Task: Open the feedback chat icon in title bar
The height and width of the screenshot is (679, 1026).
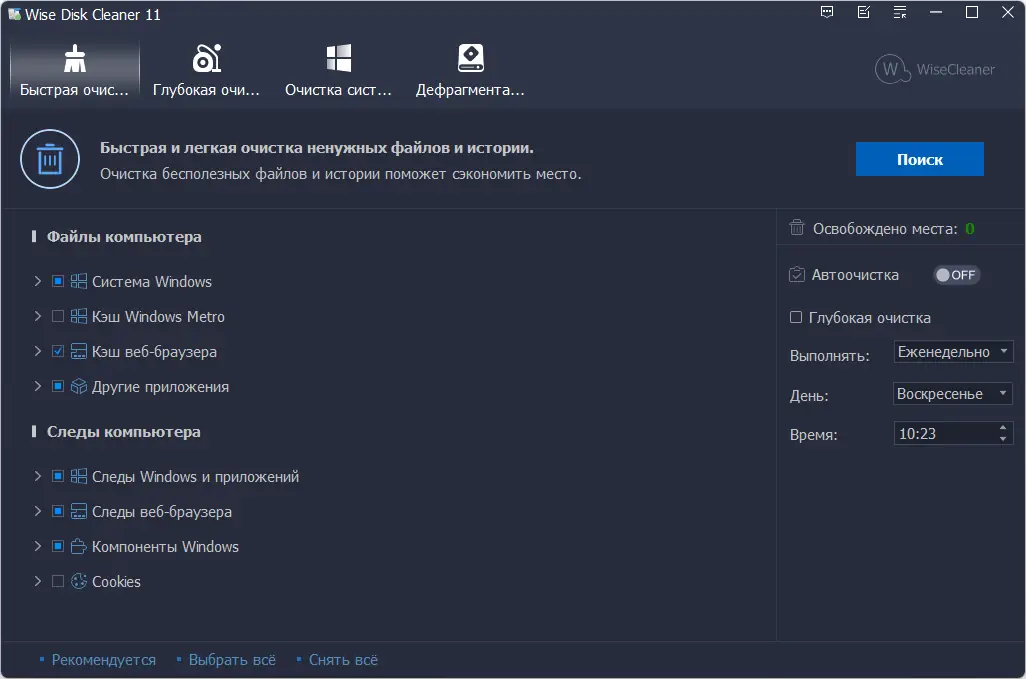Action: pyautogui.click(x=827, y=12)
